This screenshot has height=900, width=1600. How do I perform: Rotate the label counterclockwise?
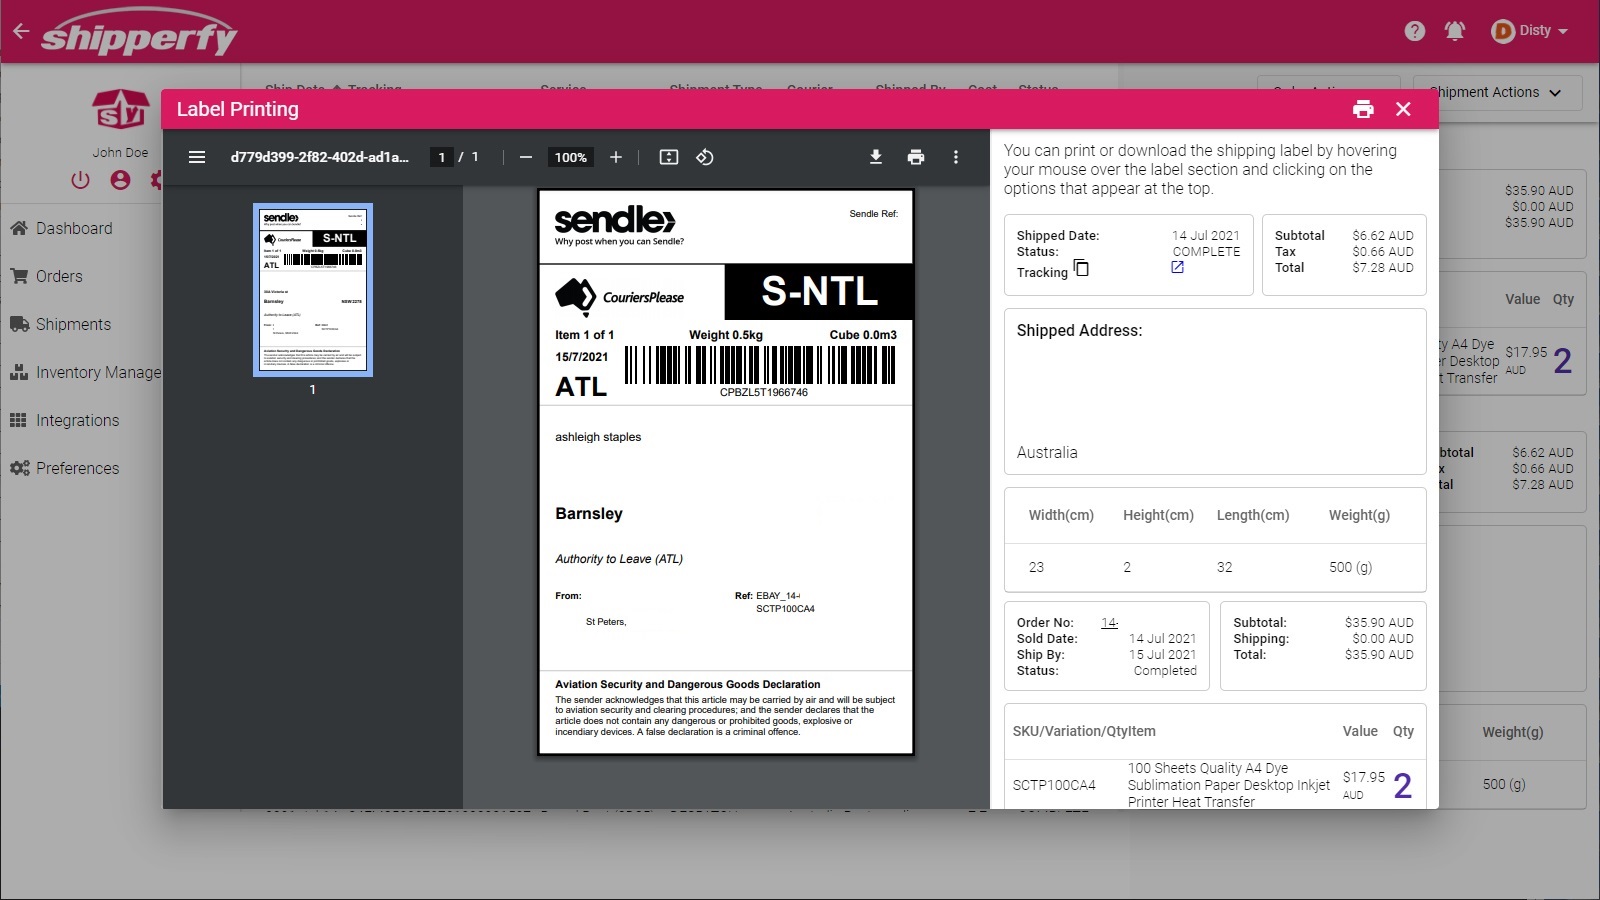click(705, 157)
